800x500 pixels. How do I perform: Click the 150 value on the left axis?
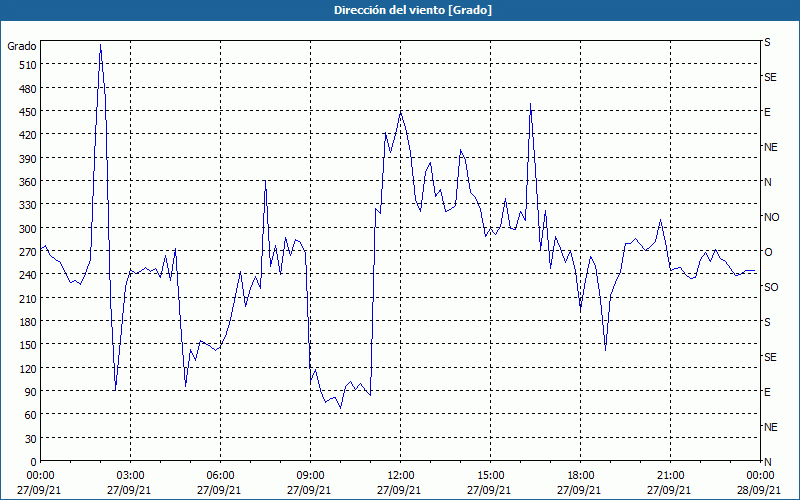click(28, 345)
